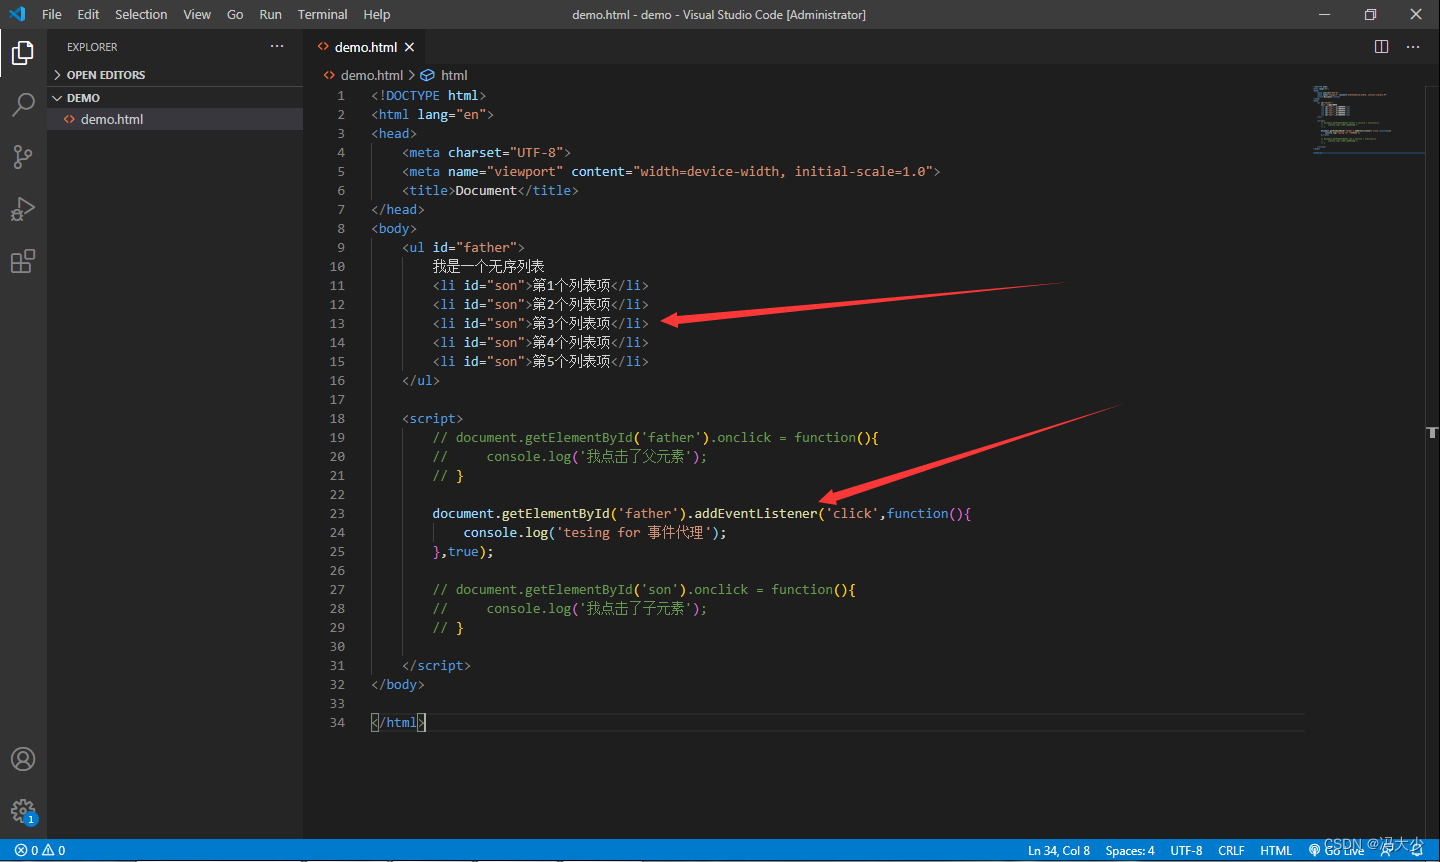1440x862 pixels.
Task: Open the Edit menu
Action: pyautogui.click(x=88, y=14)
